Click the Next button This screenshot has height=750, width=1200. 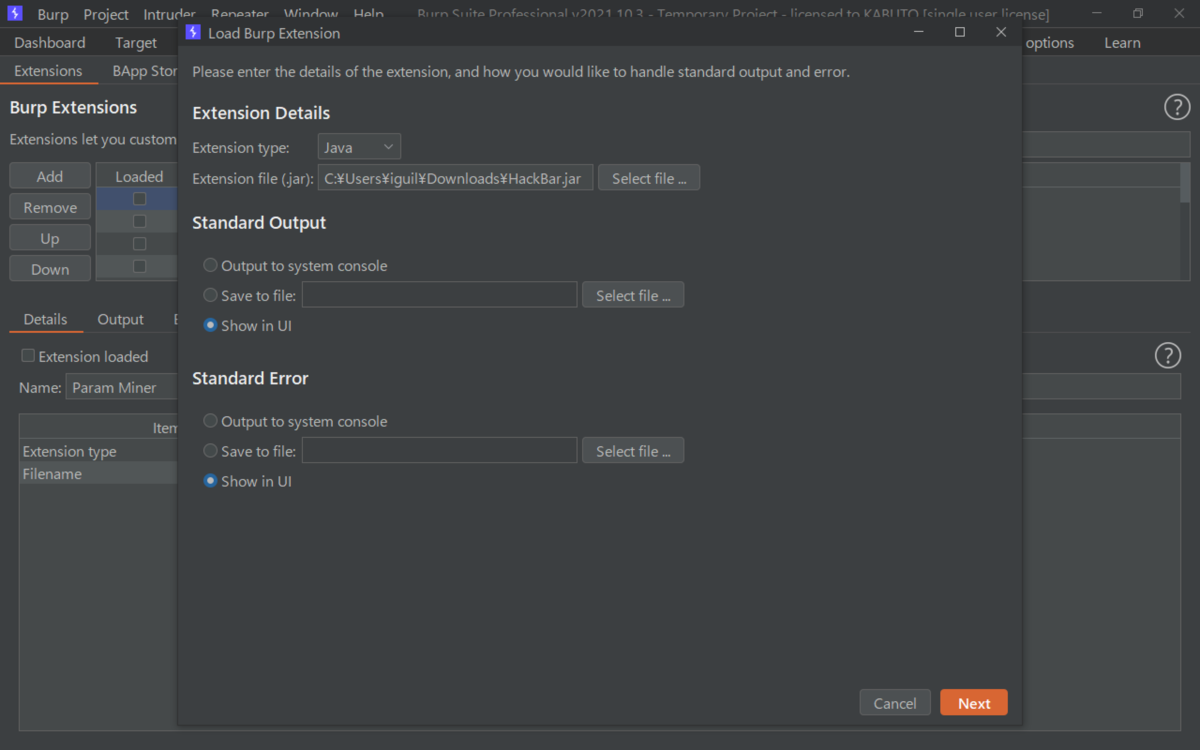[x=974, y=703]
